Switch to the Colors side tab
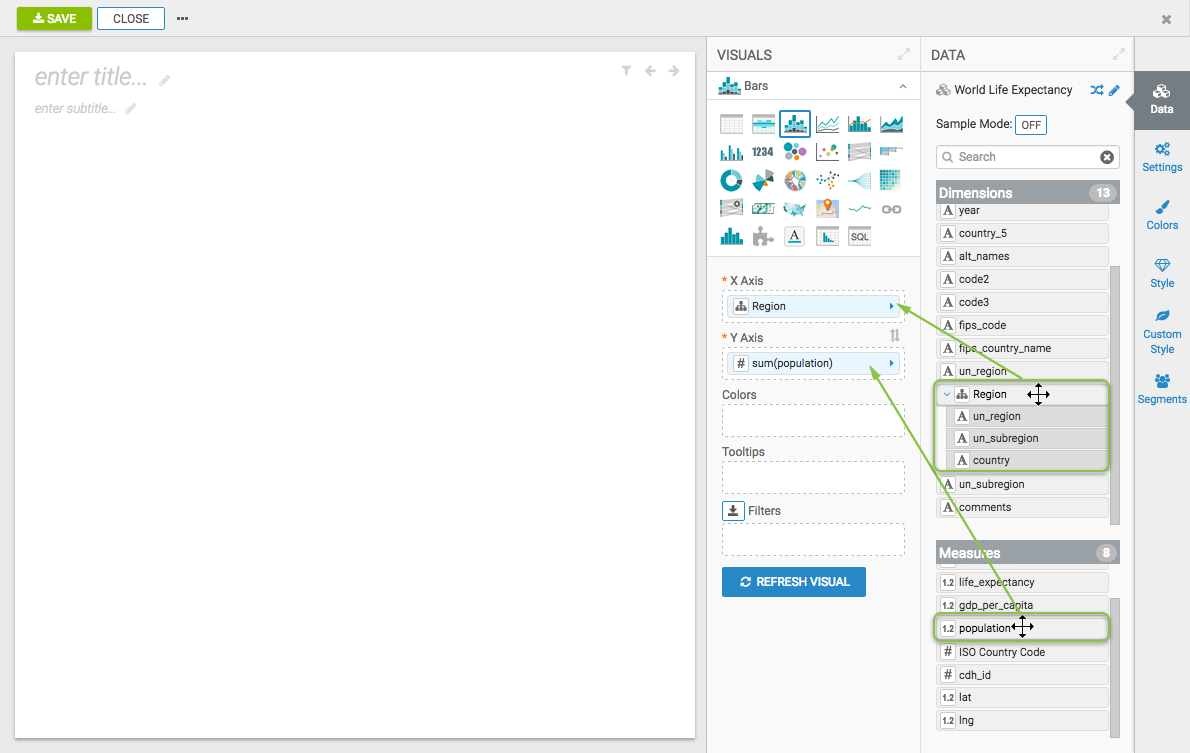1190x753 pixels. (x=1162, y=215)
